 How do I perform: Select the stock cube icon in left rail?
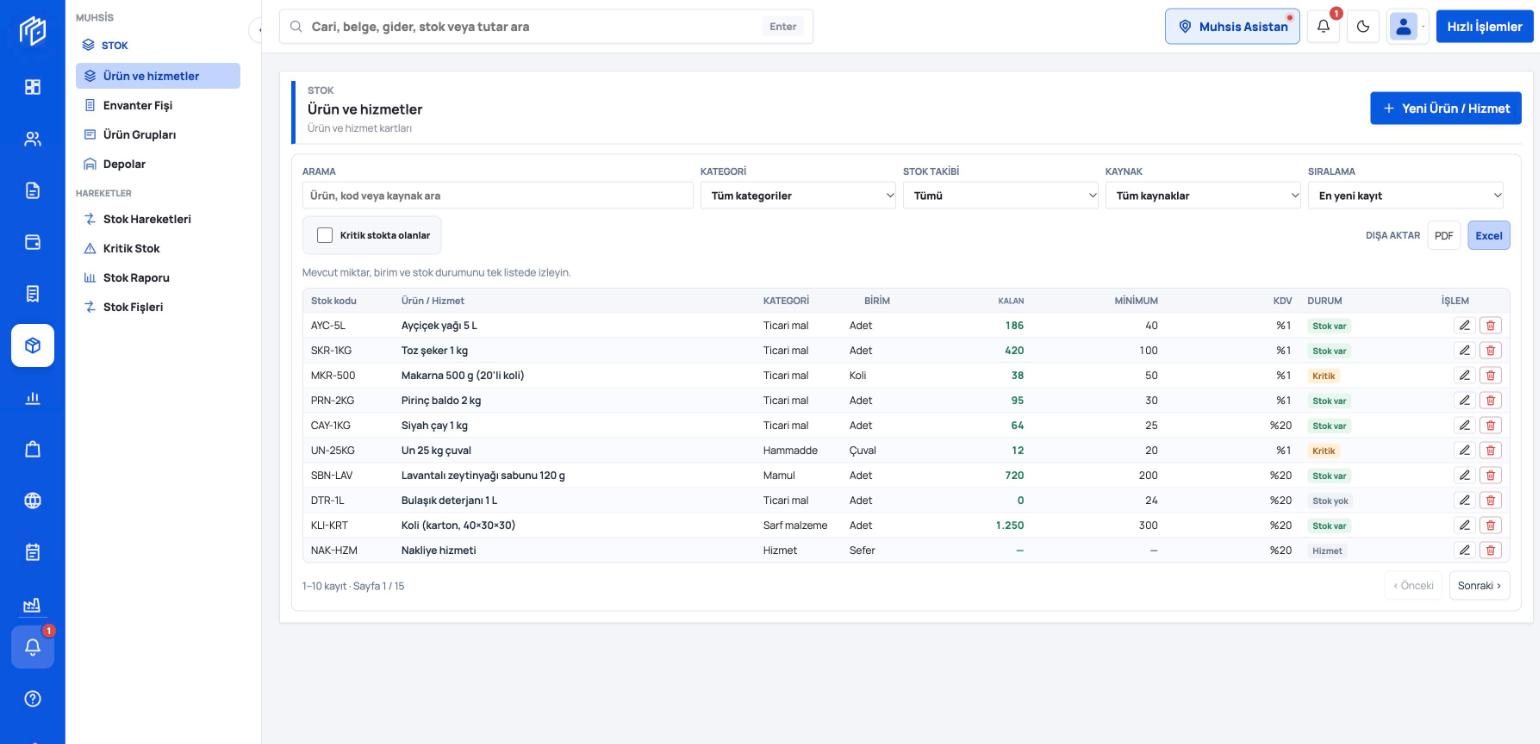32,345
